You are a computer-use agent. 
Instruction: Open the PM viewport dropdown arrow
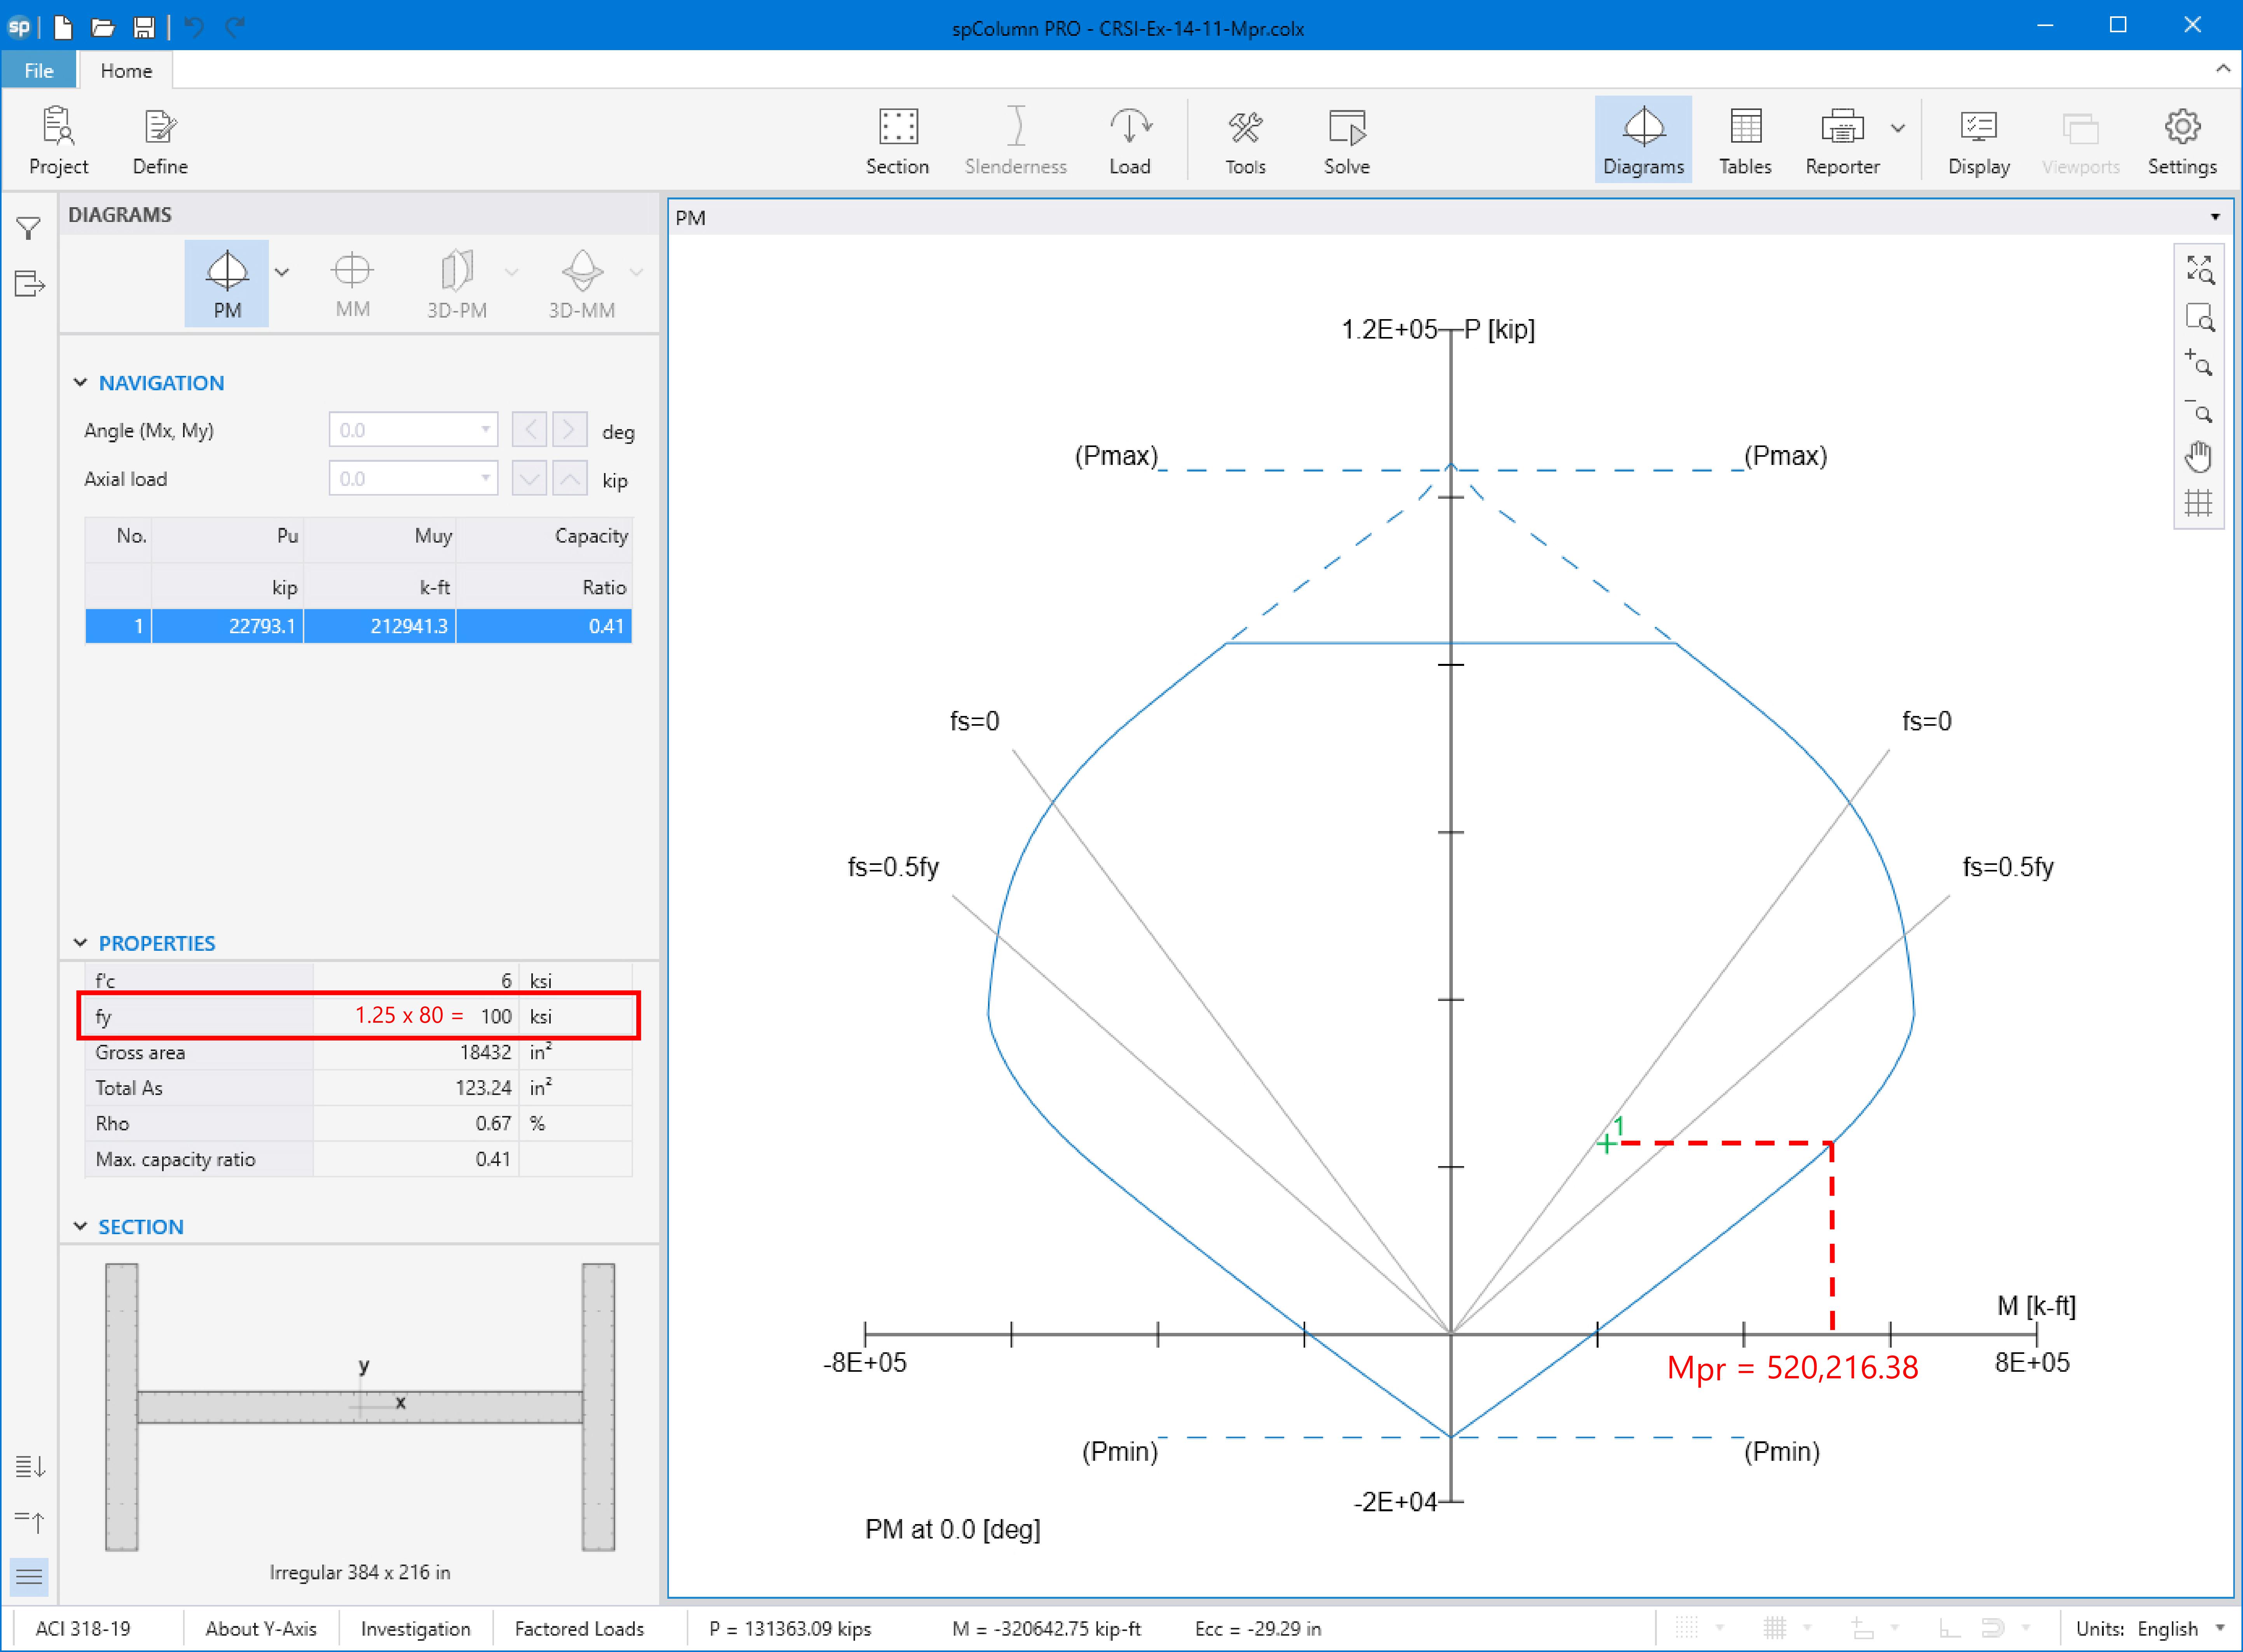pyautogui.click(x=2215, y=217)
